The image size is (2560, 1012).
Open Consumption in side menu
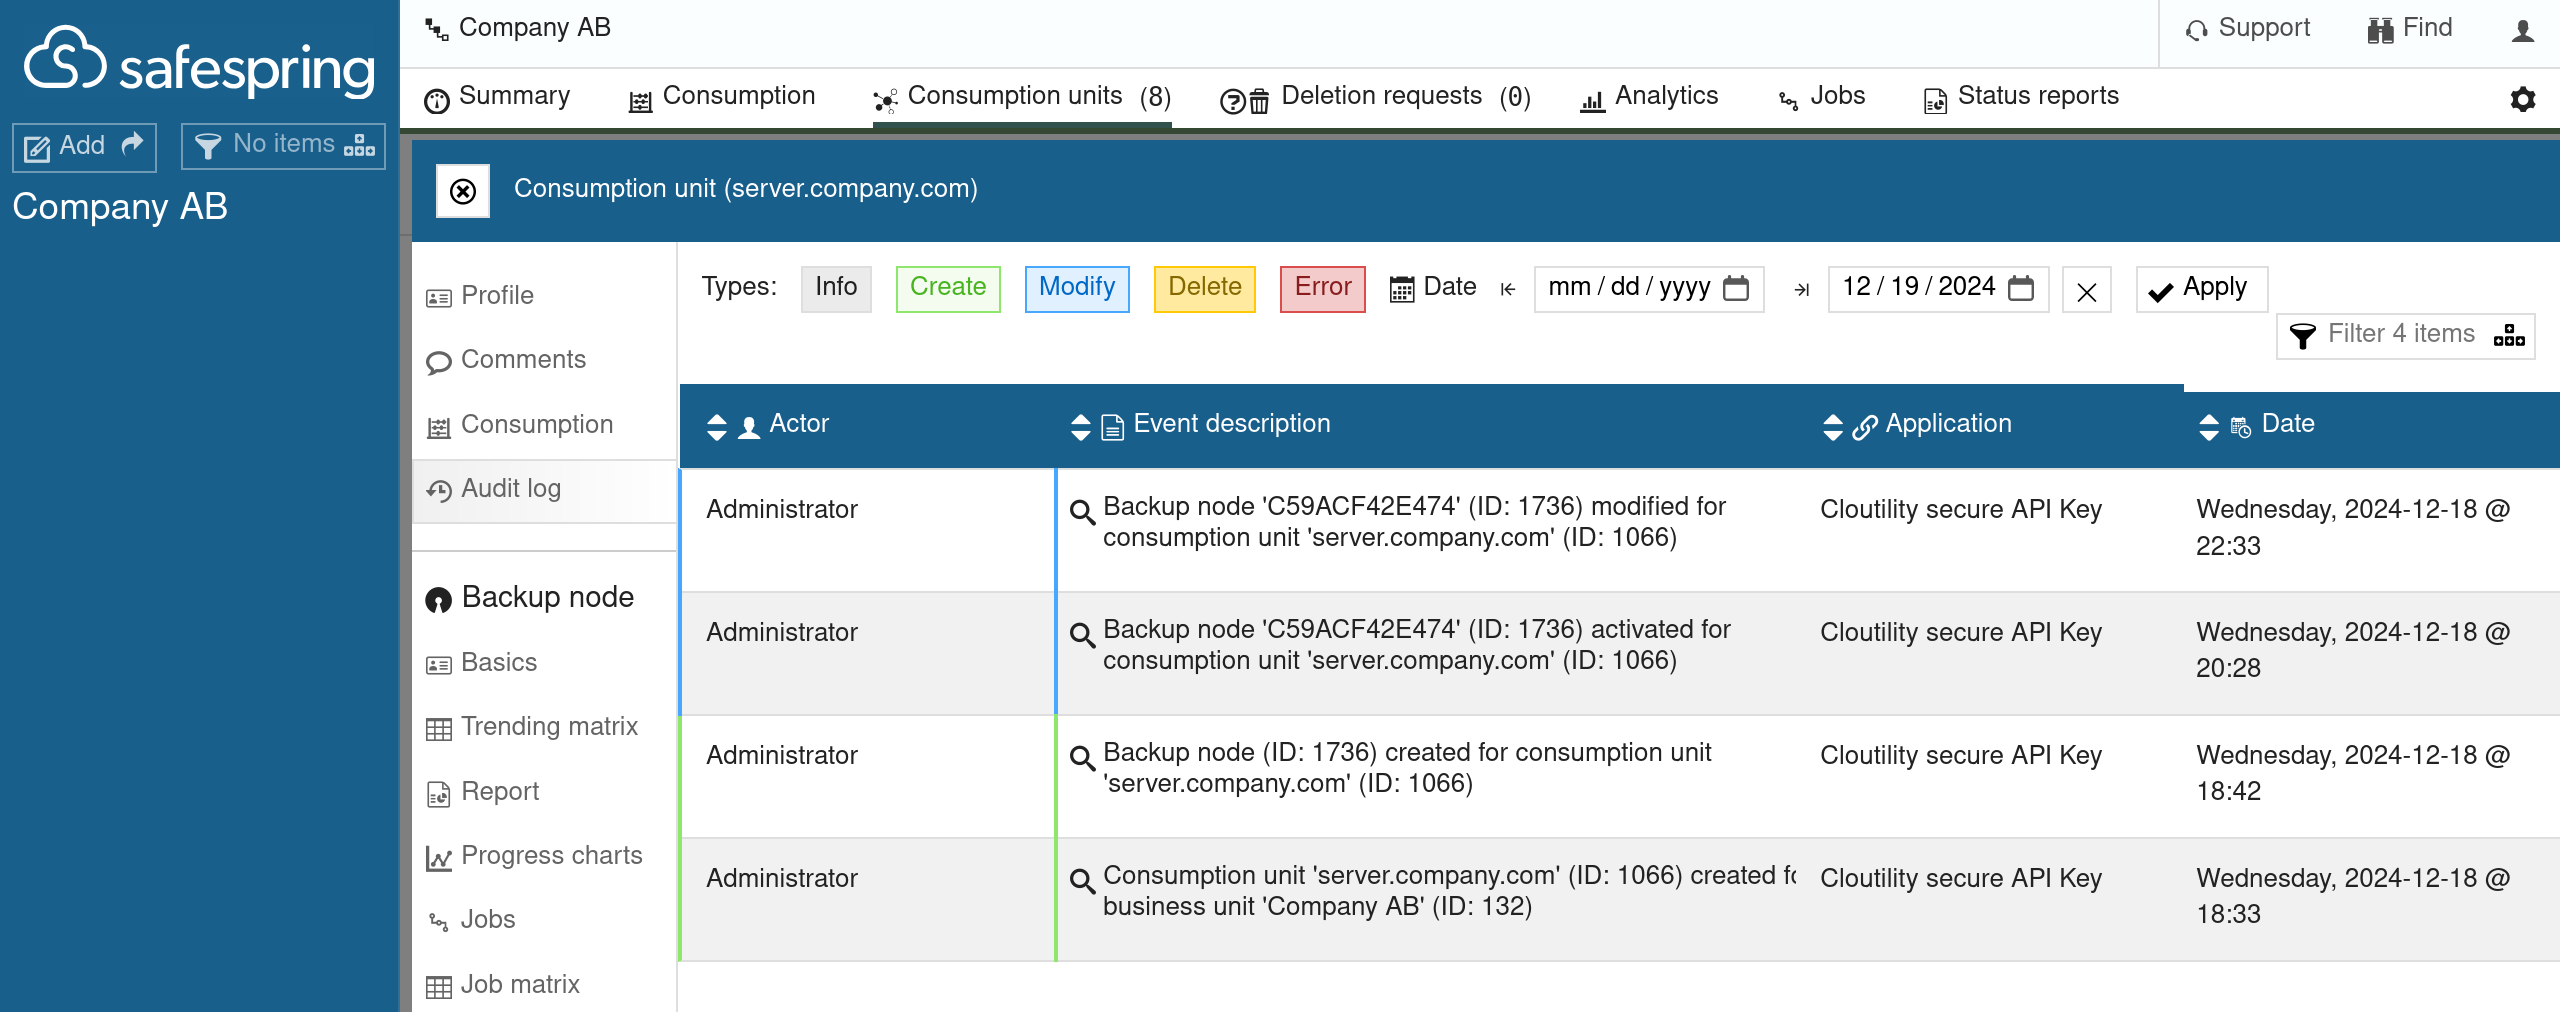coord(519,425)
